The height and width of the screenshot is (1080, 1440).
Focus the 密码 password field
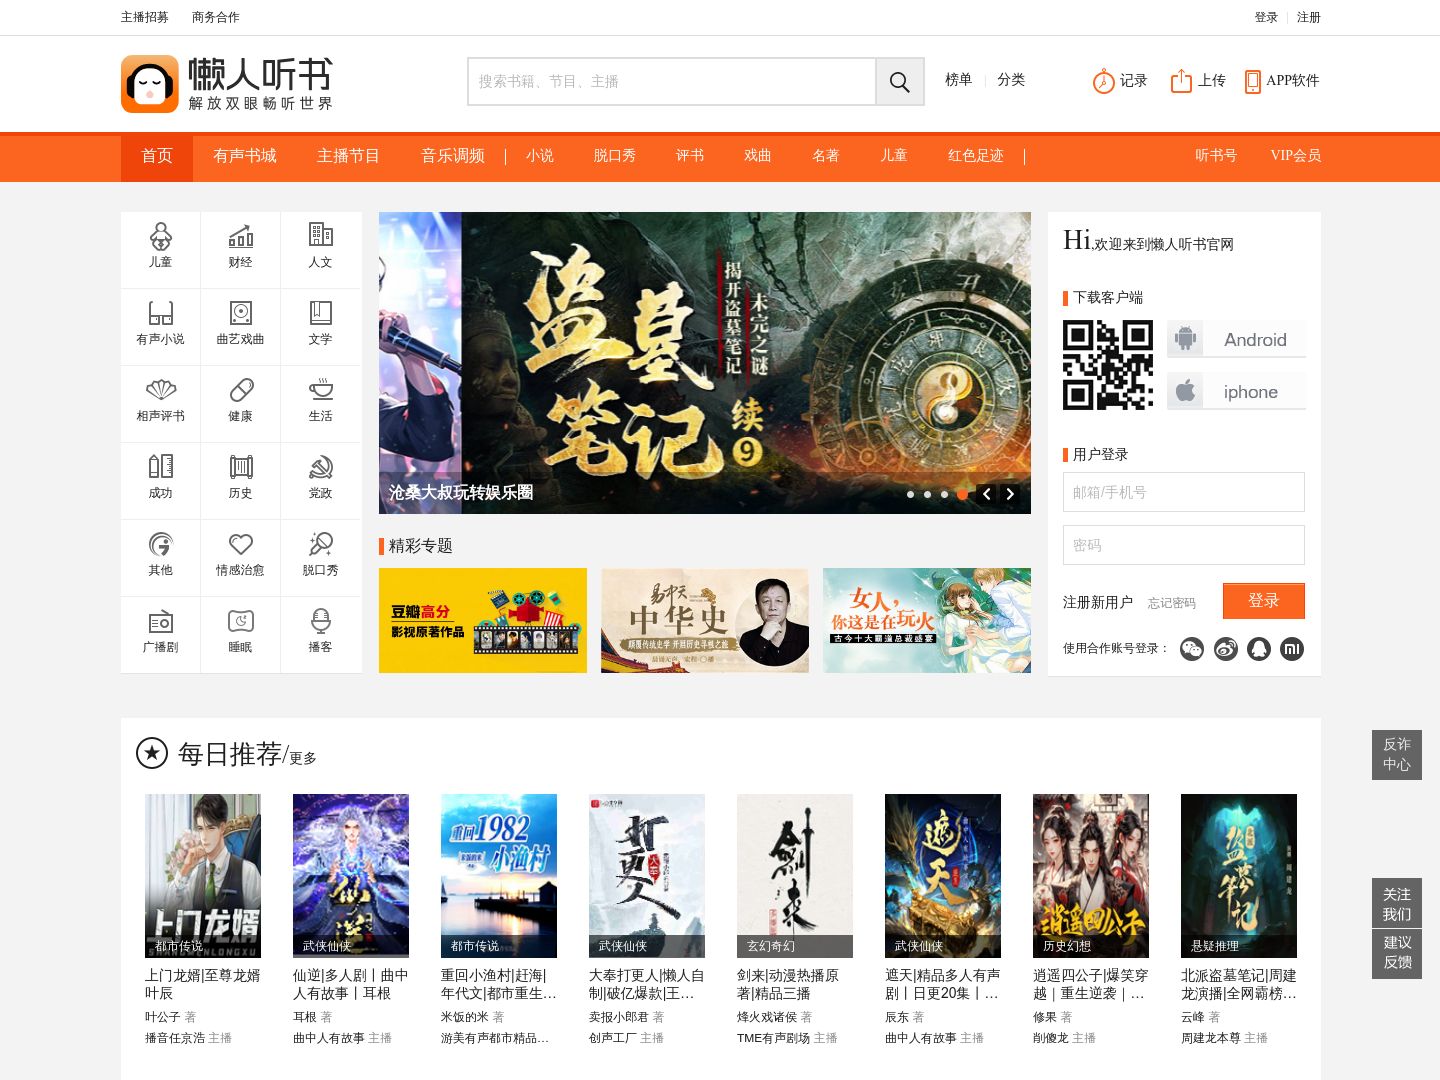click(x=1184, y=545)
